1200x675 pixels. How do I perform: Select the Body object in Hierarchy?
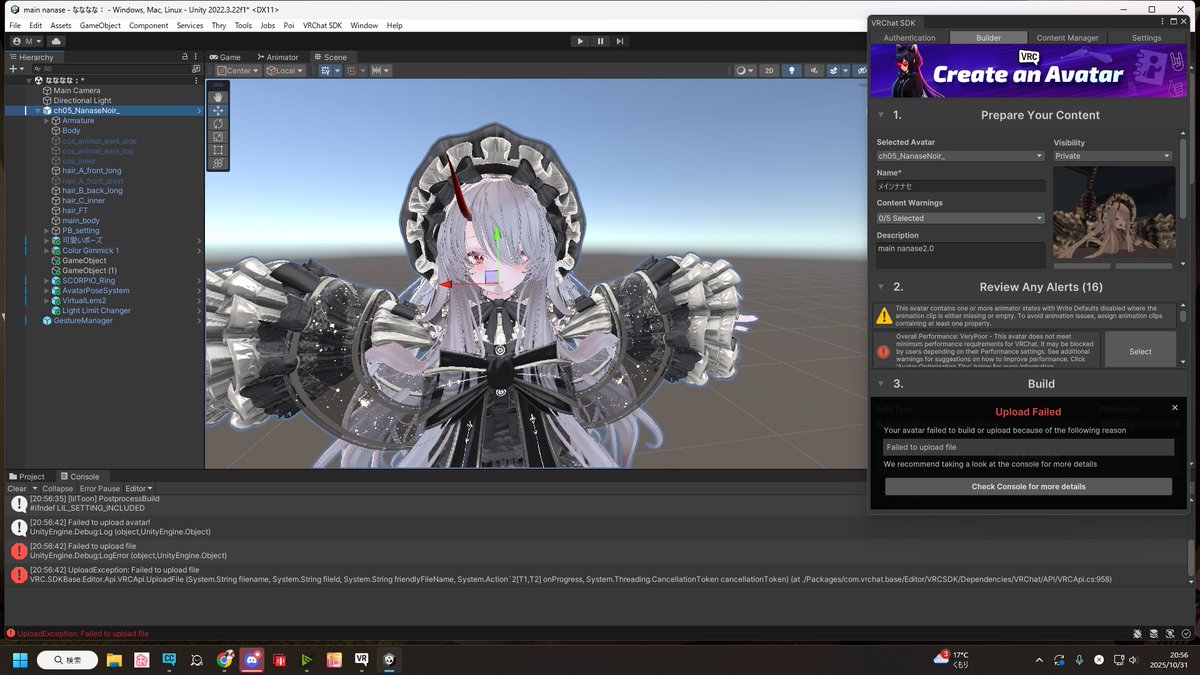click(71, 131)
